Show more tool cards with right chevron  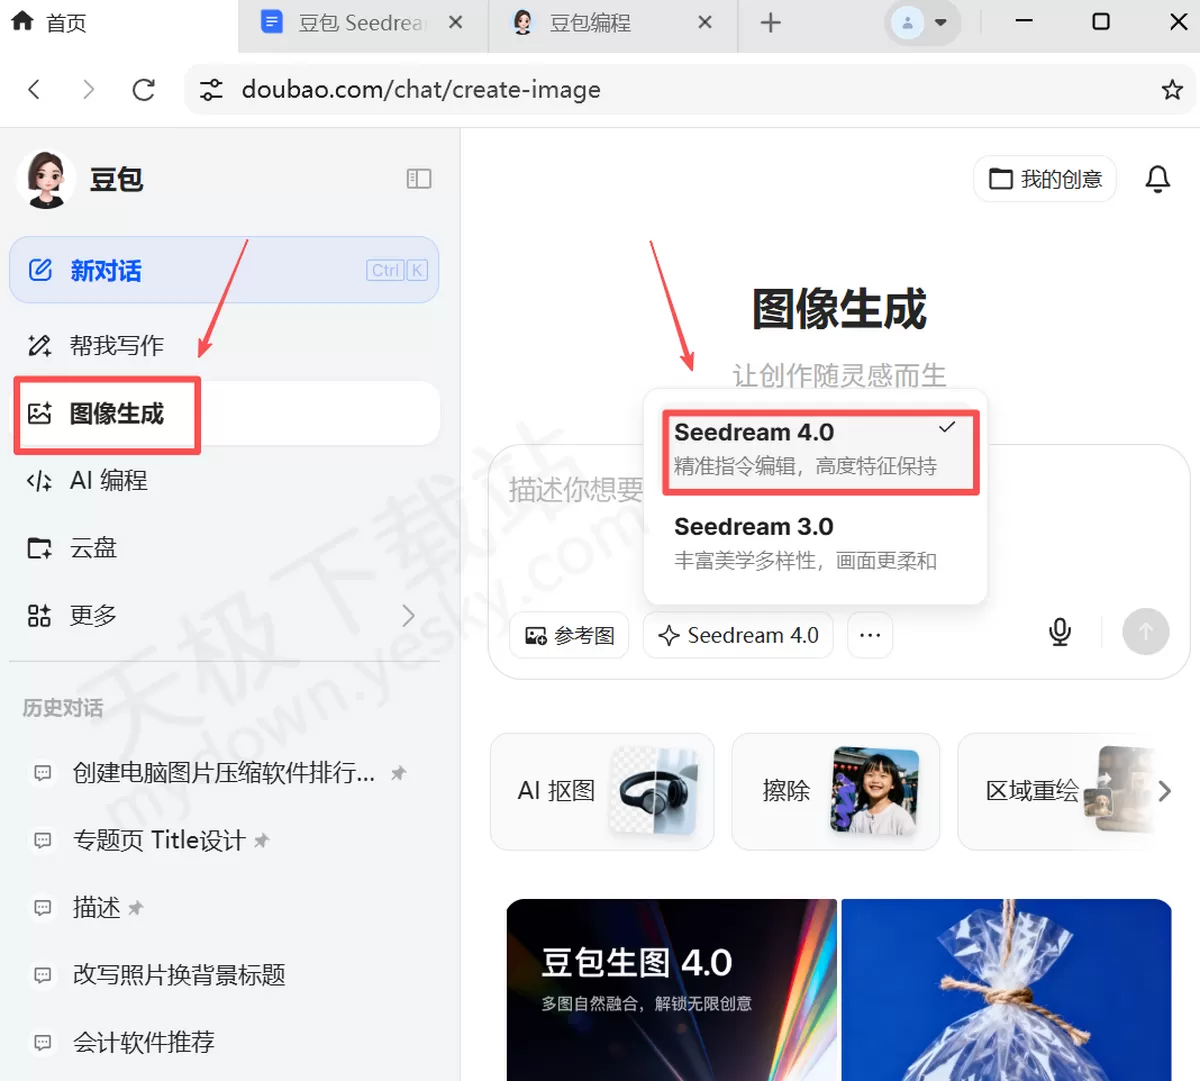(x=1164, y=791)
